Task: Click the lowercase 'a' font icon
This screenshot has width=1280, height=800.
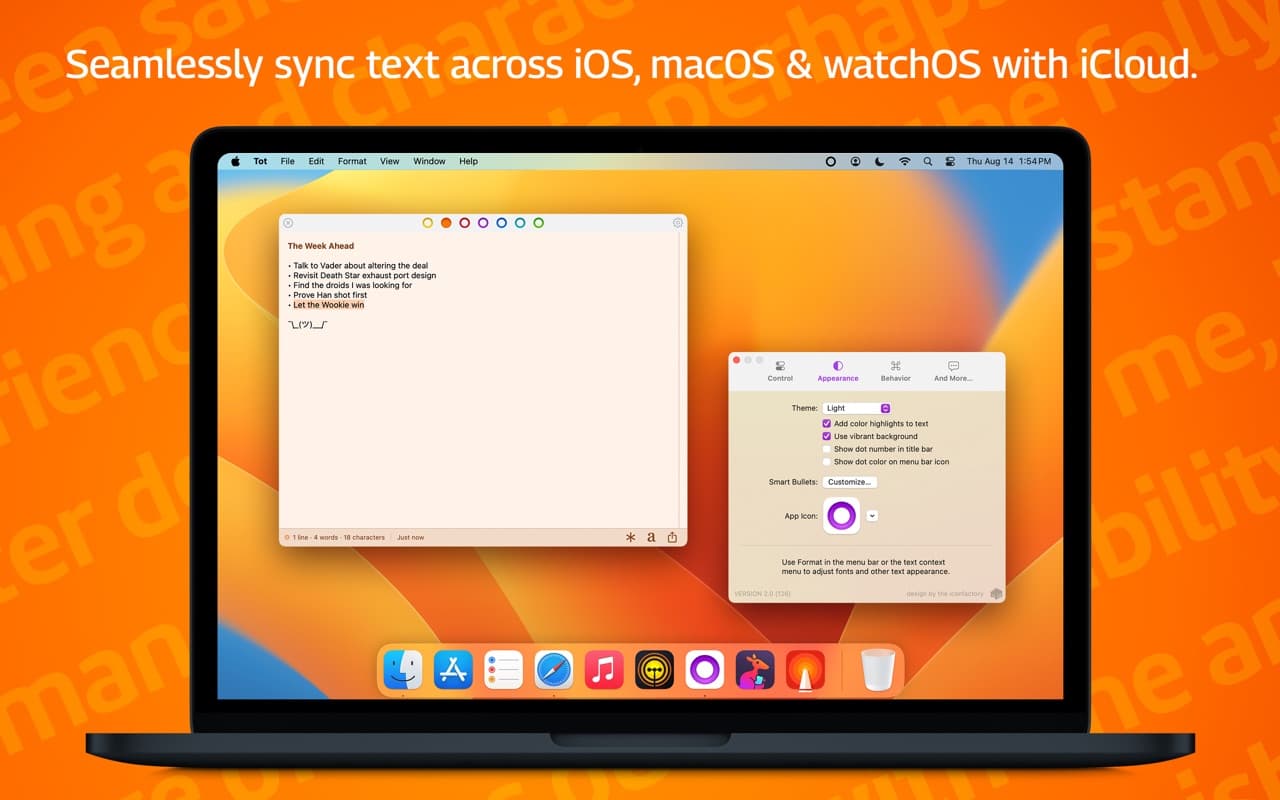Action: [651, 538]
